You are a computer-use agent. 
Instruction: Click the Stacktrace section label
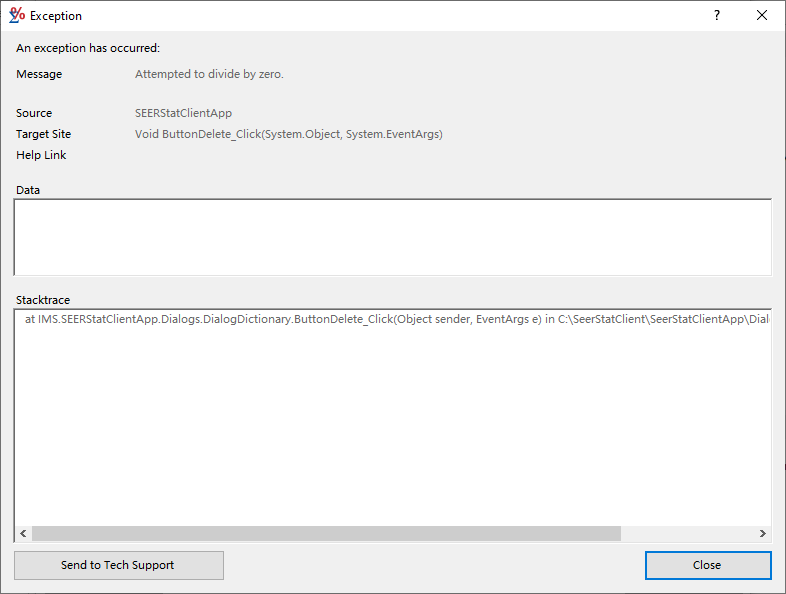tap(43, 300)
